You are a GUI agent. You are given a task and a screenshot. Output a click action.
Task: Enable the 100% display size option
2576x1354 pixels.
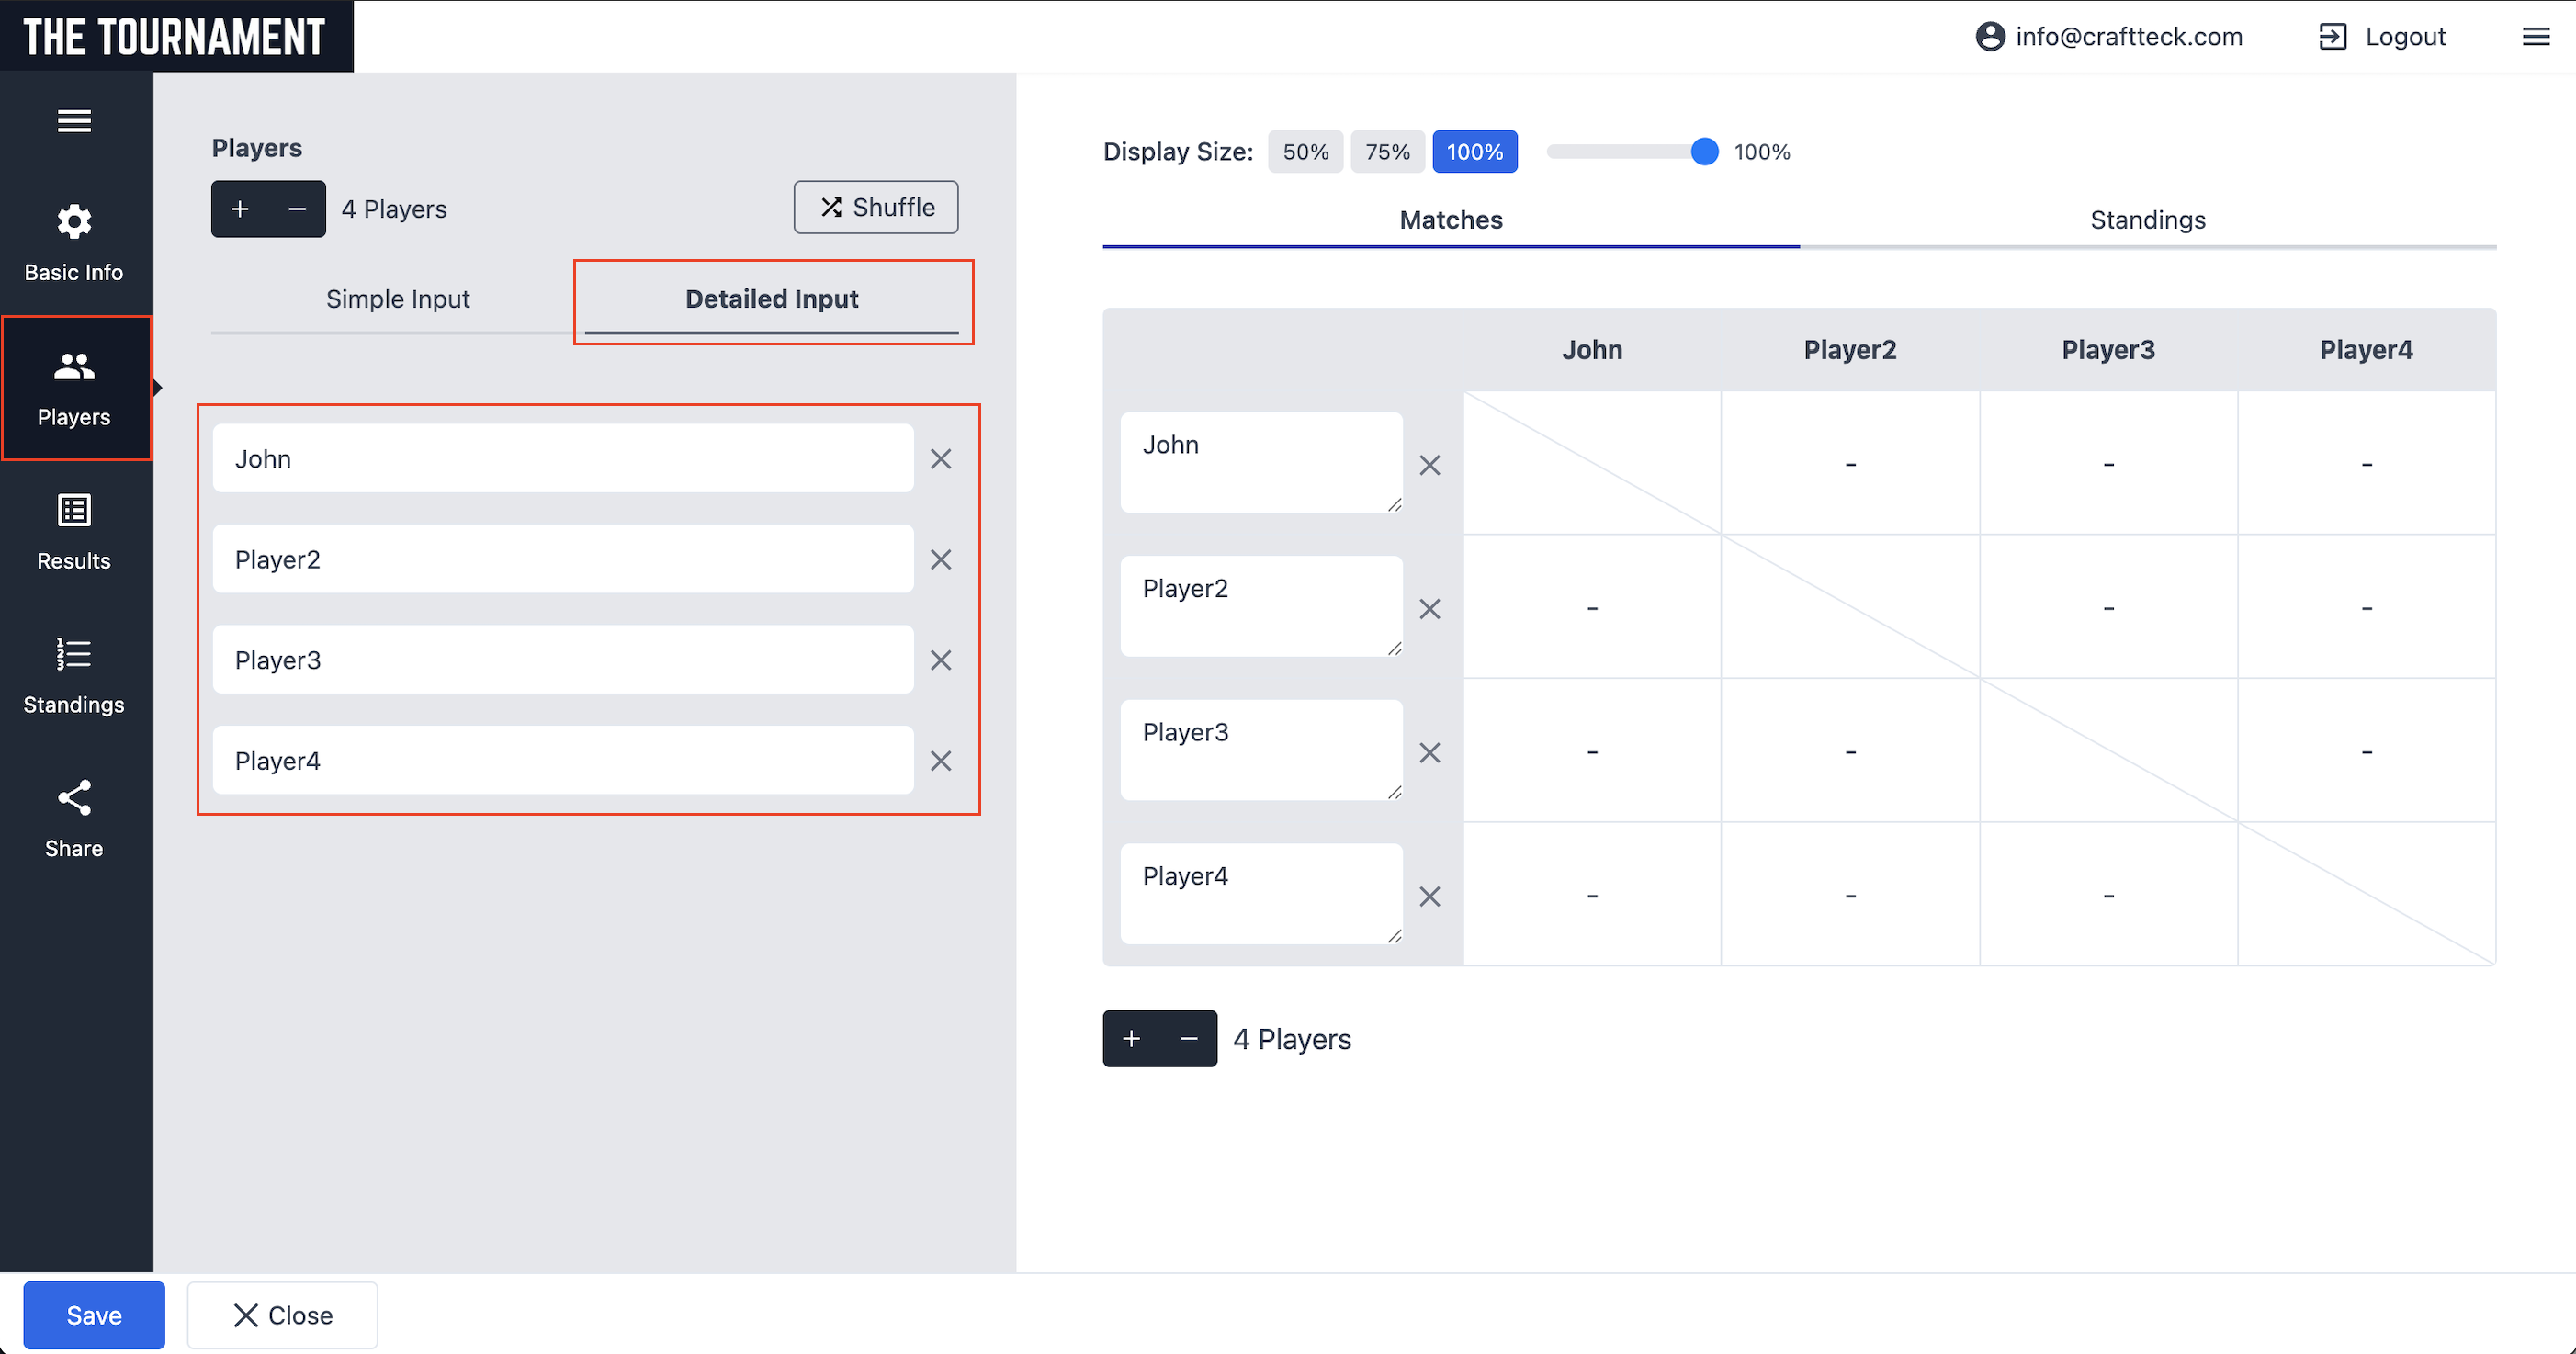(1474, 151)
